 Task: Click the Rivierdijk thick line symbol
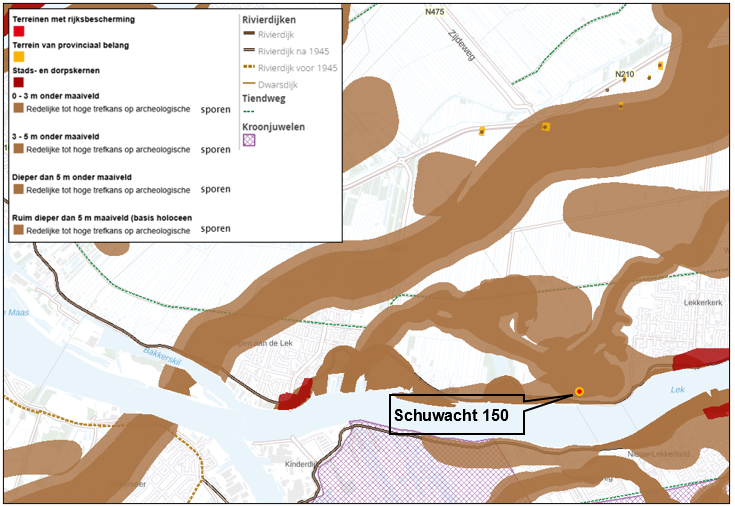(x=249, y=33)
